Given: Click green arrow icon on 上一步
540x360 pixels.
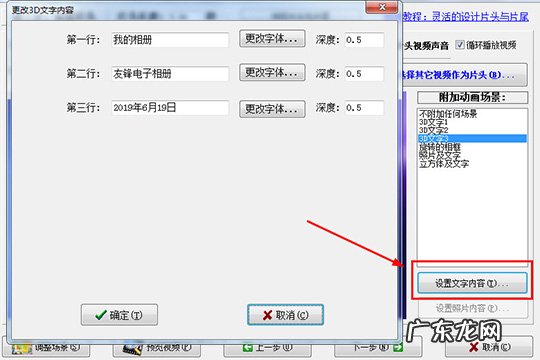Looking at the screenshot, I should pos(248,348).
